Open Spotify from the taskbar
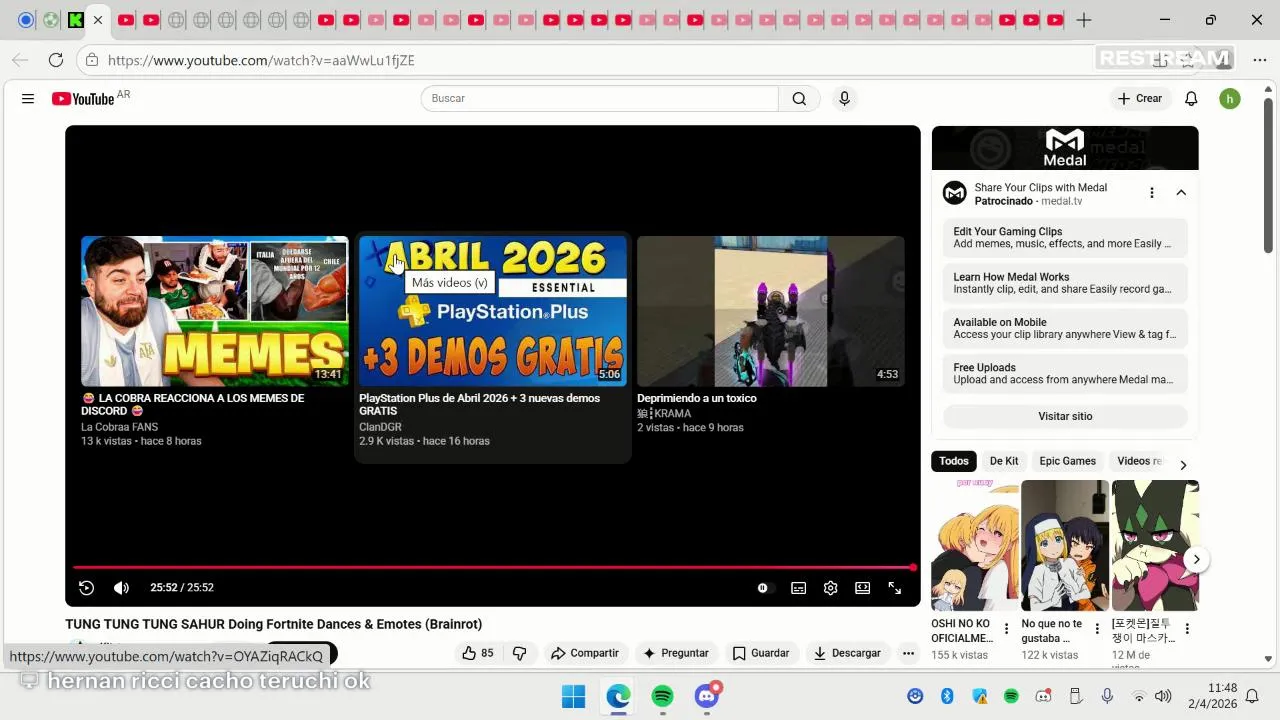Viewport: 1280px width, 720px height. coord(662,696)
